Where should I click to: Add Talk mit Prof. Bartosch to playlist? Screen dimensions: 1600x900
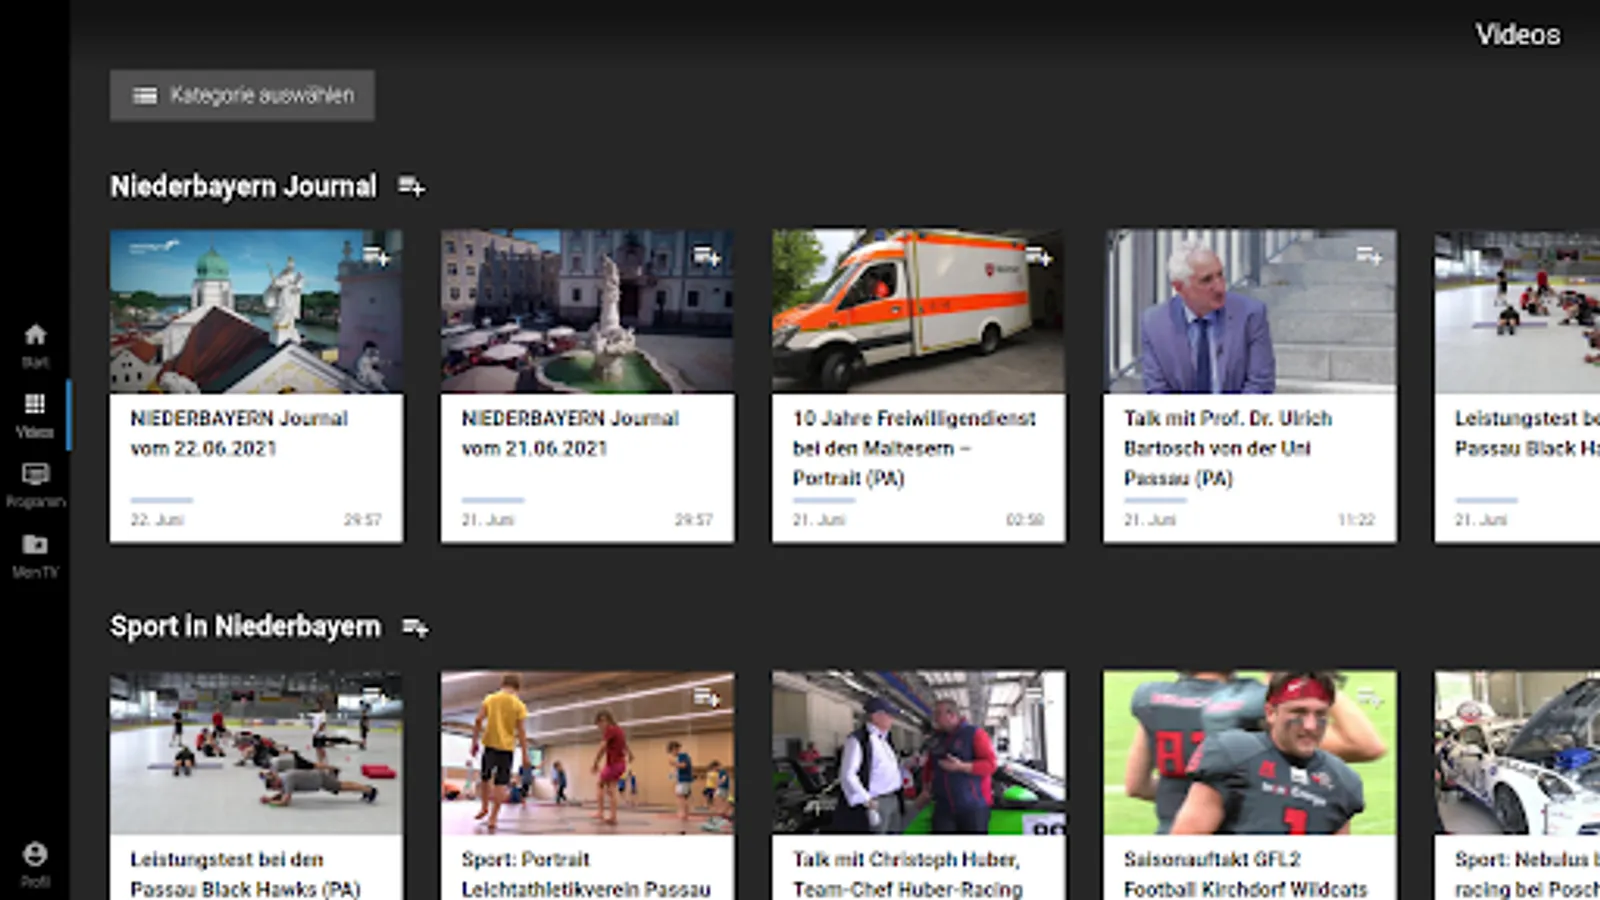click(1369, 256)
